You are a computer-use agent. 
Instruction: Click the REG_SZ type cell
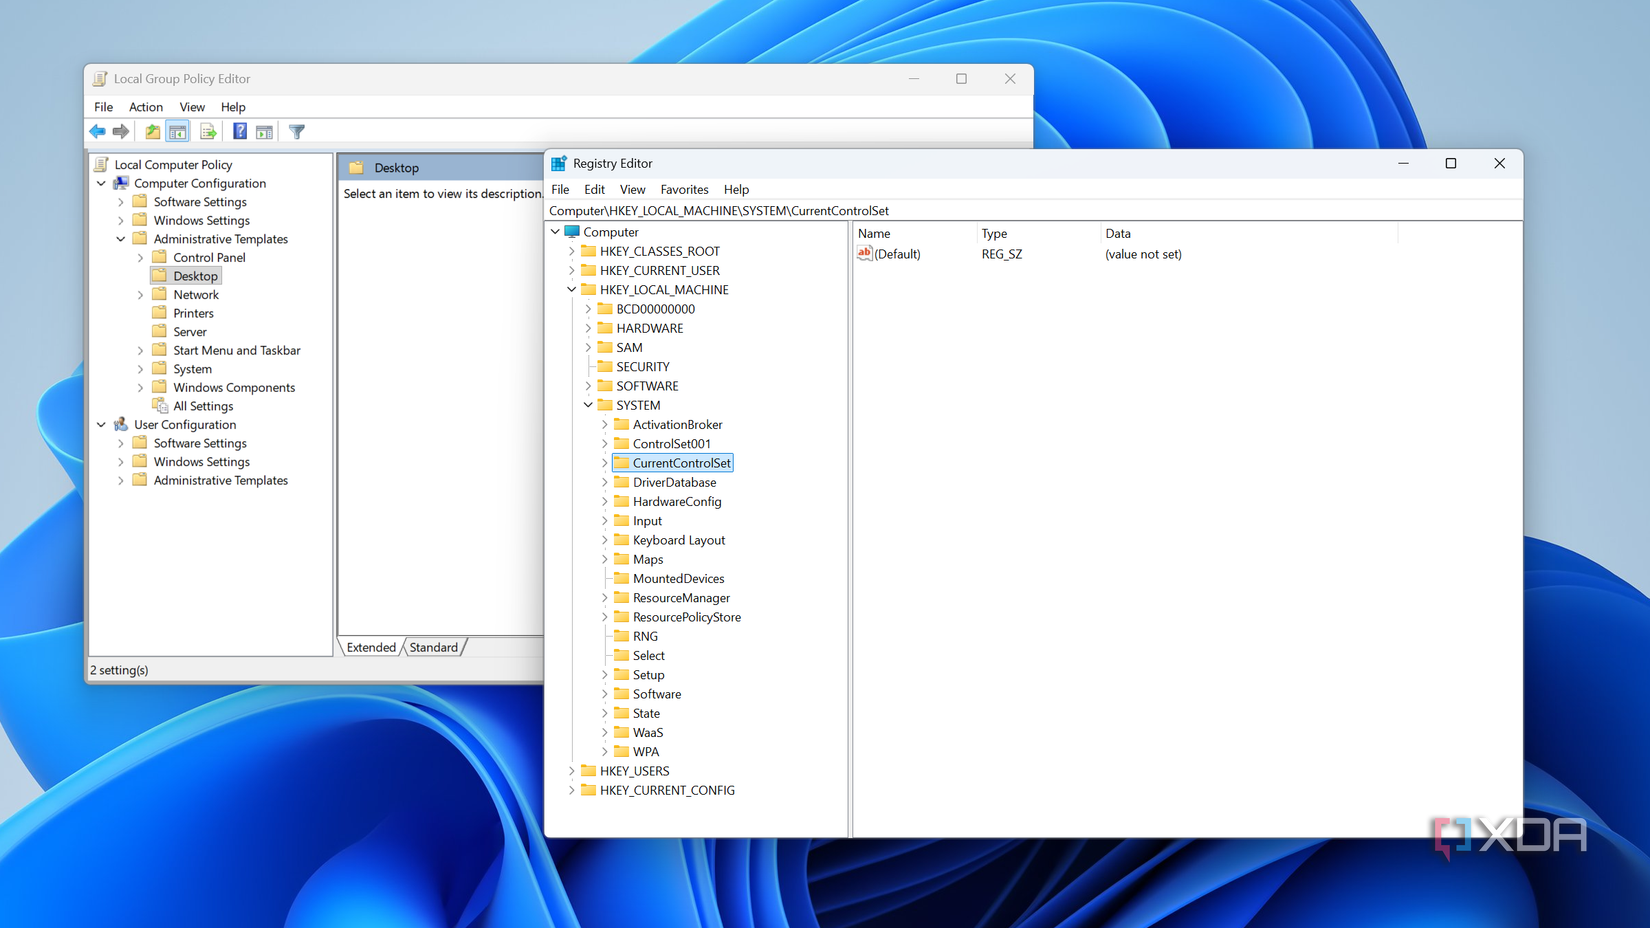[x=1002, y=254]
